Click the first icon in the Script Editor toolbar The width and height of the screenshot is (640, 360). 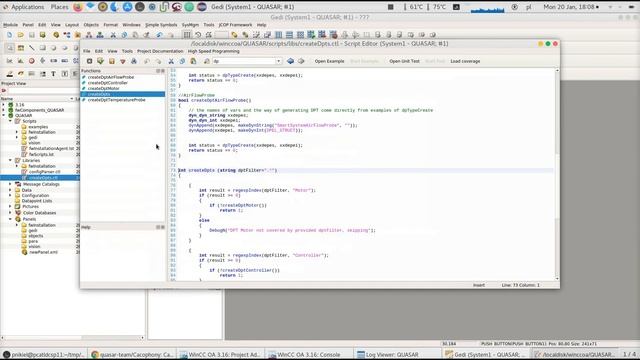tap(89, 61)
